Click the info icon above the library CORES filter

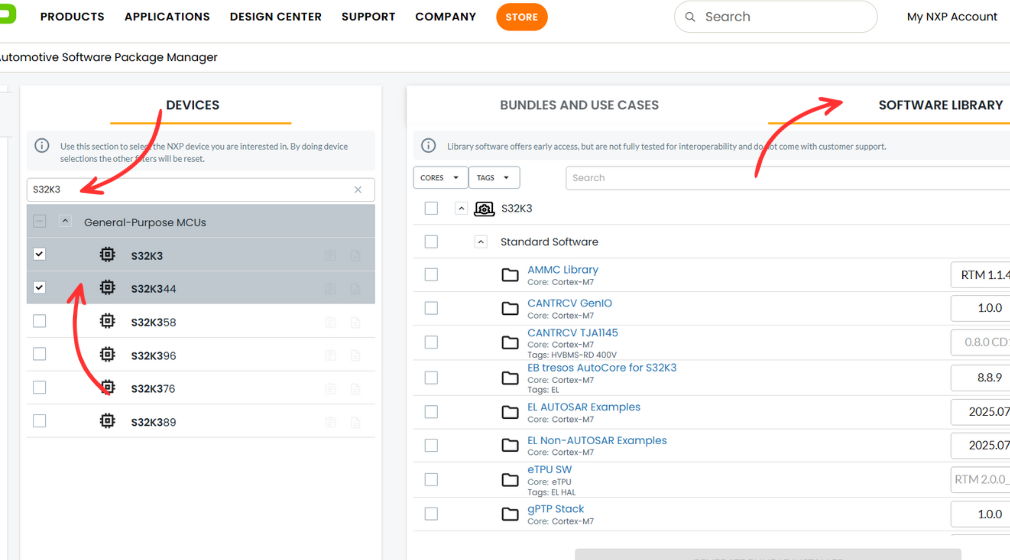point(428,146)
